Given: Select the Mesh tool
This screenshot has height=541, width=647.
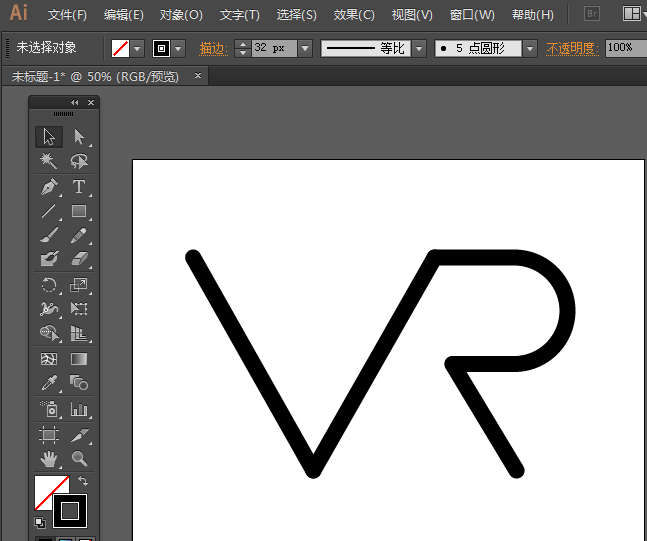Looking at the screenshot, I should point(49,359).
